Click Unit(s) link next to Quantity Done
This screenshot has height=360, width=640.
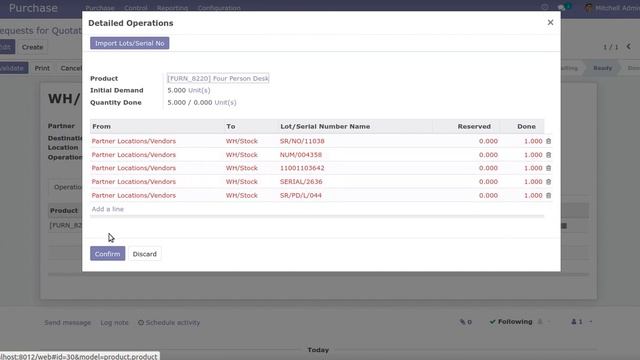click(225, 102)
